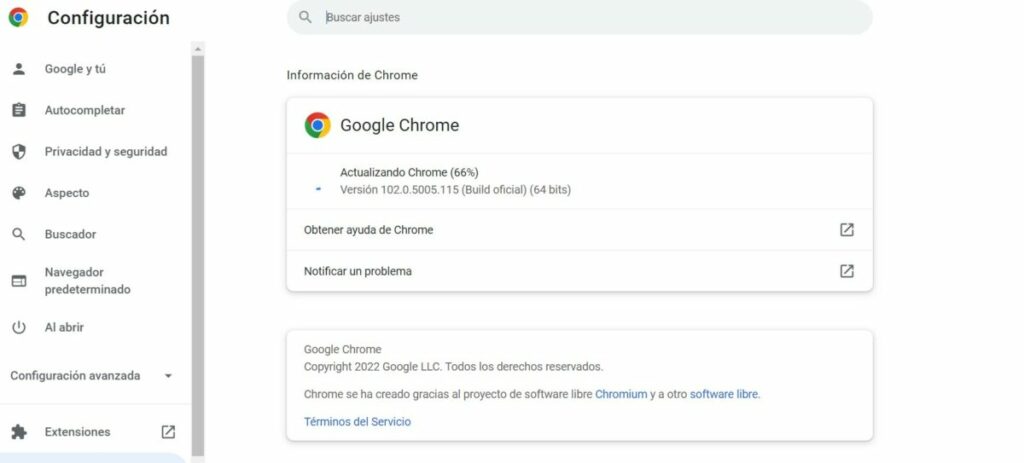Open external link icon for Obtener ayuda
Image resolution: width=1024 pixels, height=463 pixels.
846,230
